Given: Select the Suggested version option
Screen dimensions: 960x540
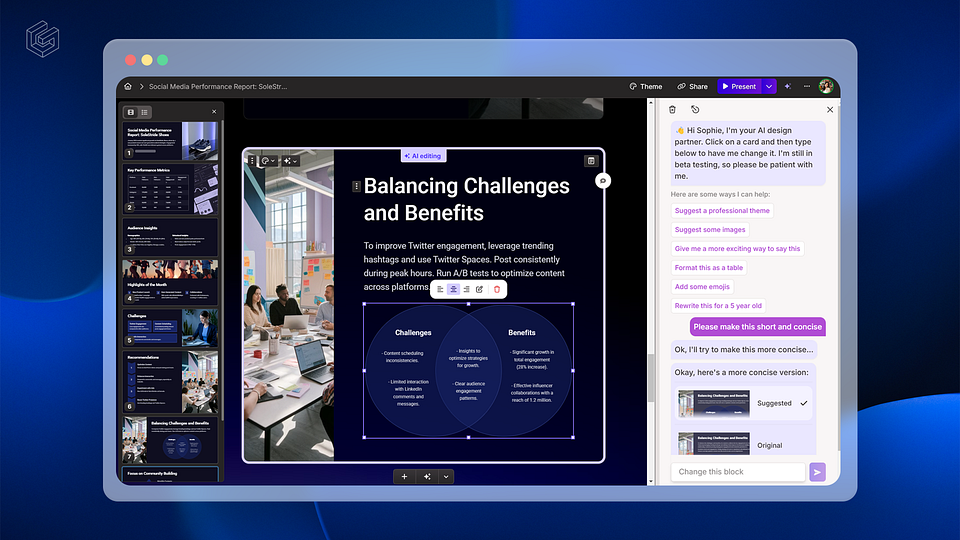Looking at the screenshot, I should pyautogui.click(x=744, y=403).
